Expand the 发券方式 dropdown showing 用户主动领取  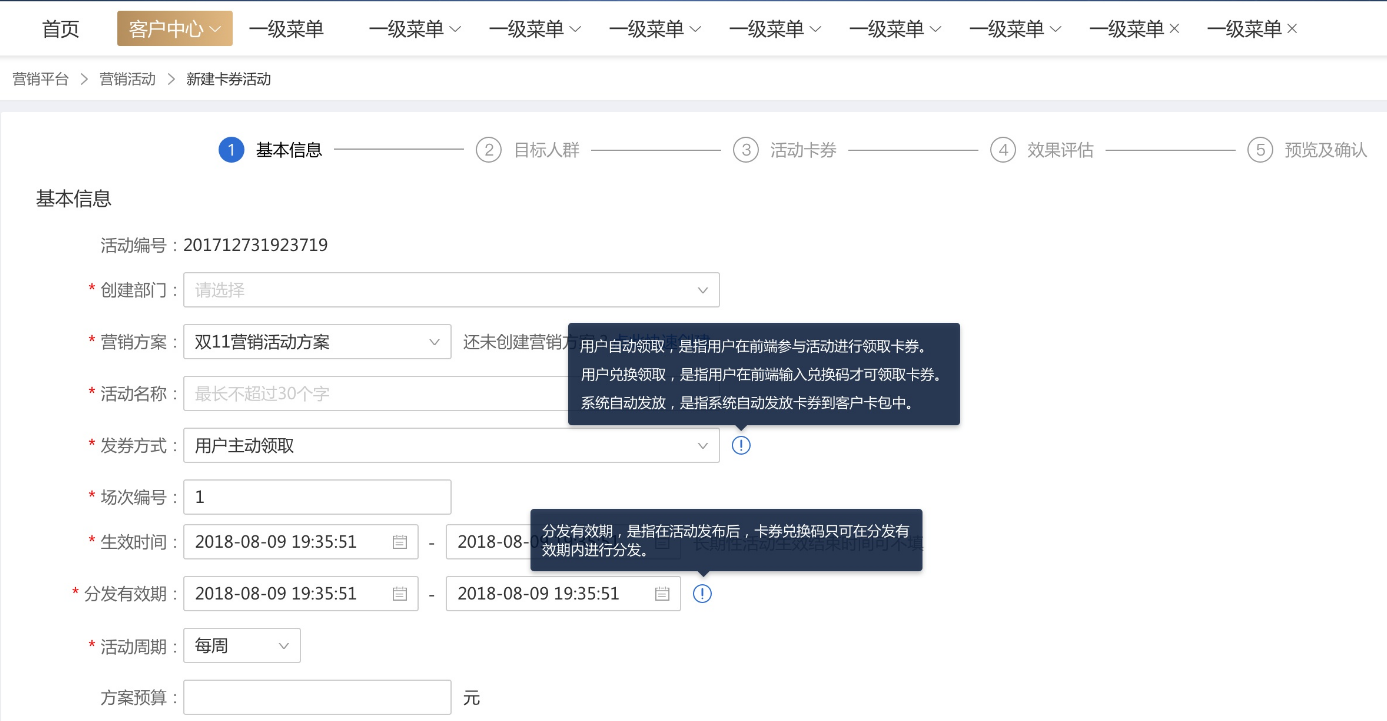click(451, 446)
